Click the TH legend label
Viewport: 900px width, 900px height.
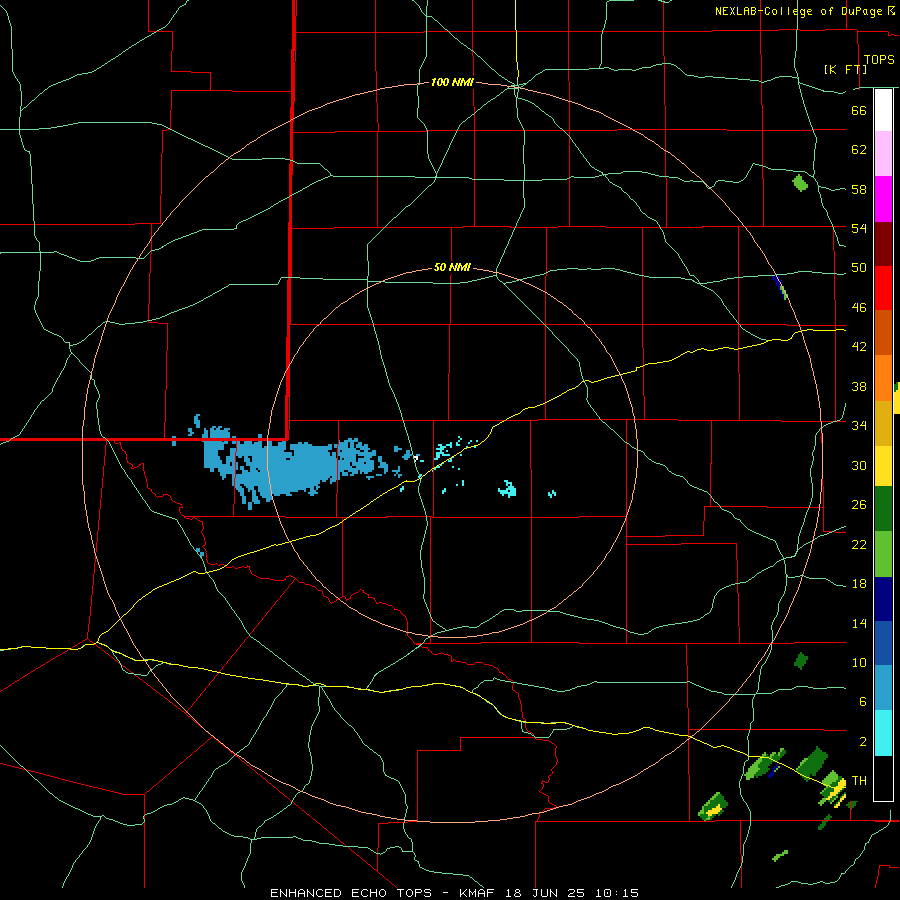click(859, 781)
